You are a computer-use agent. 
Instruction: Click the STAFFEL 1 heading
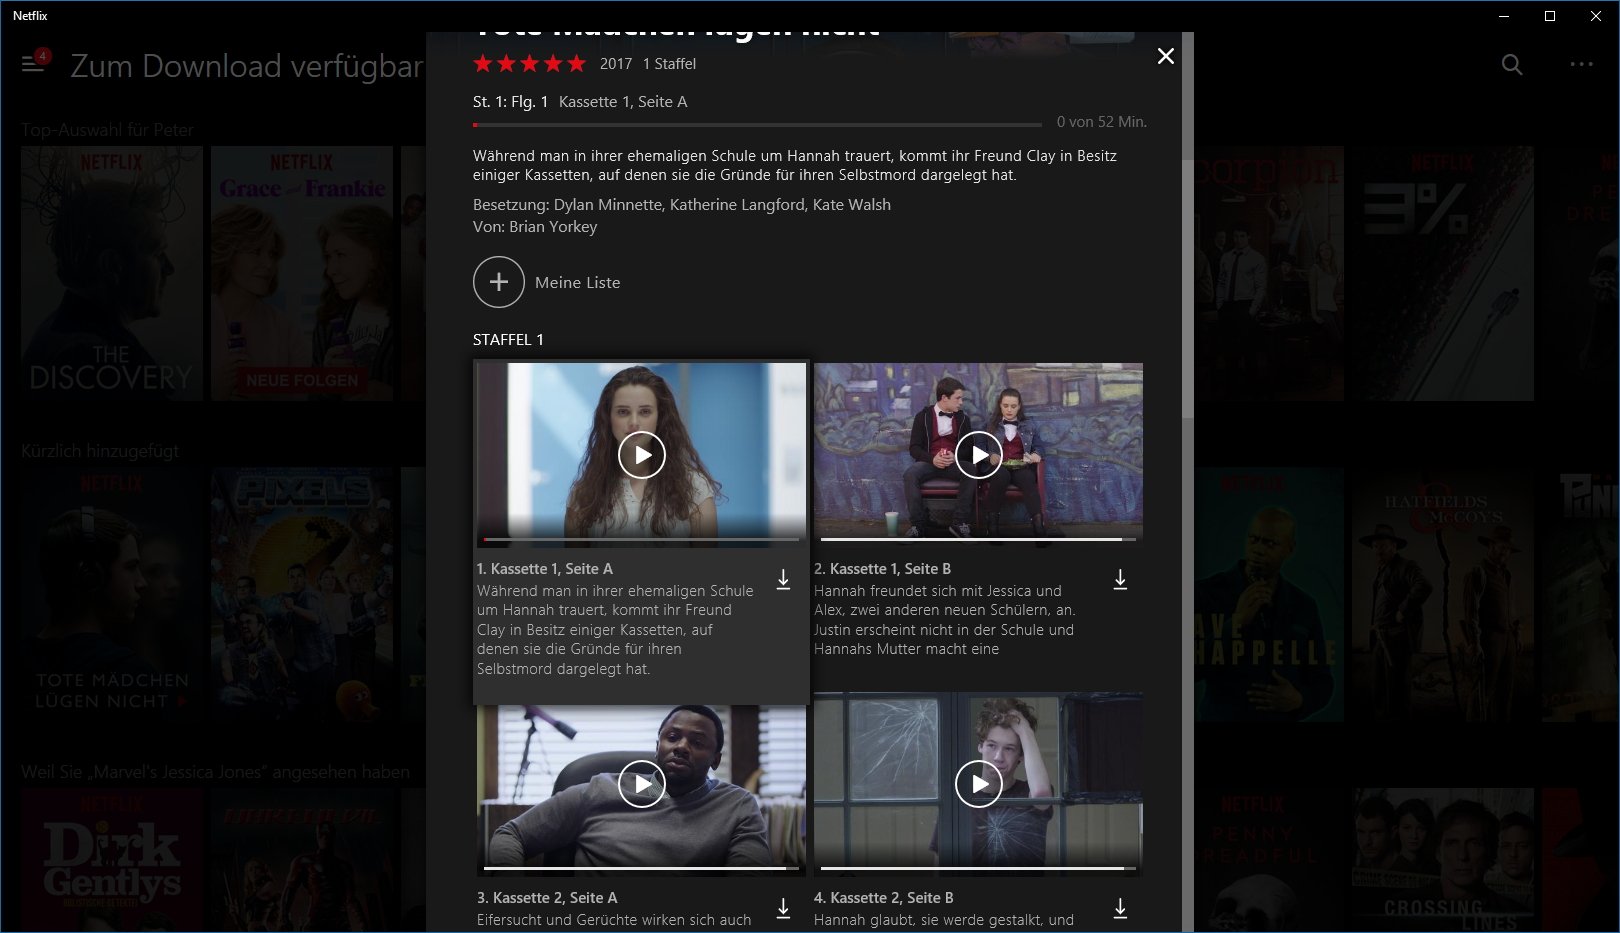pos(508,340)
